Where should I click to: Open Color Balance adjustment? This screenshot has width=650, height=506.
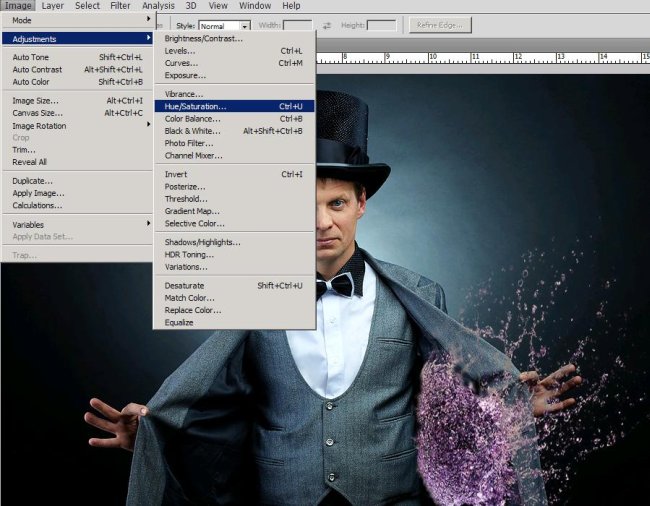234,119
